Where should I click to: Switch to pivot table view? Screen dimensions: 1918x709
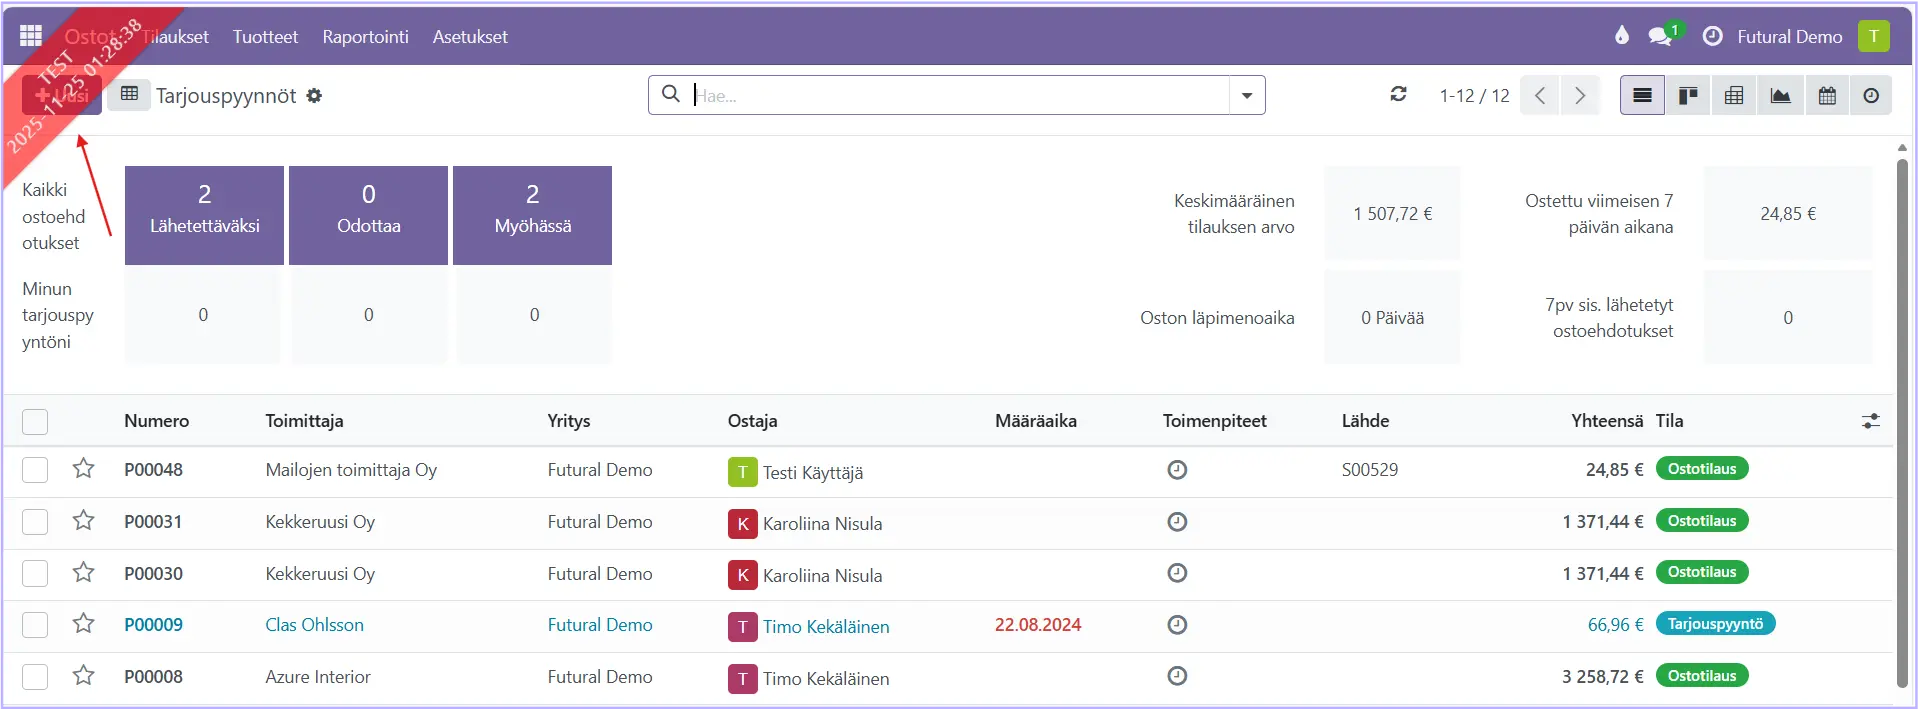(x=1734, y=95)
